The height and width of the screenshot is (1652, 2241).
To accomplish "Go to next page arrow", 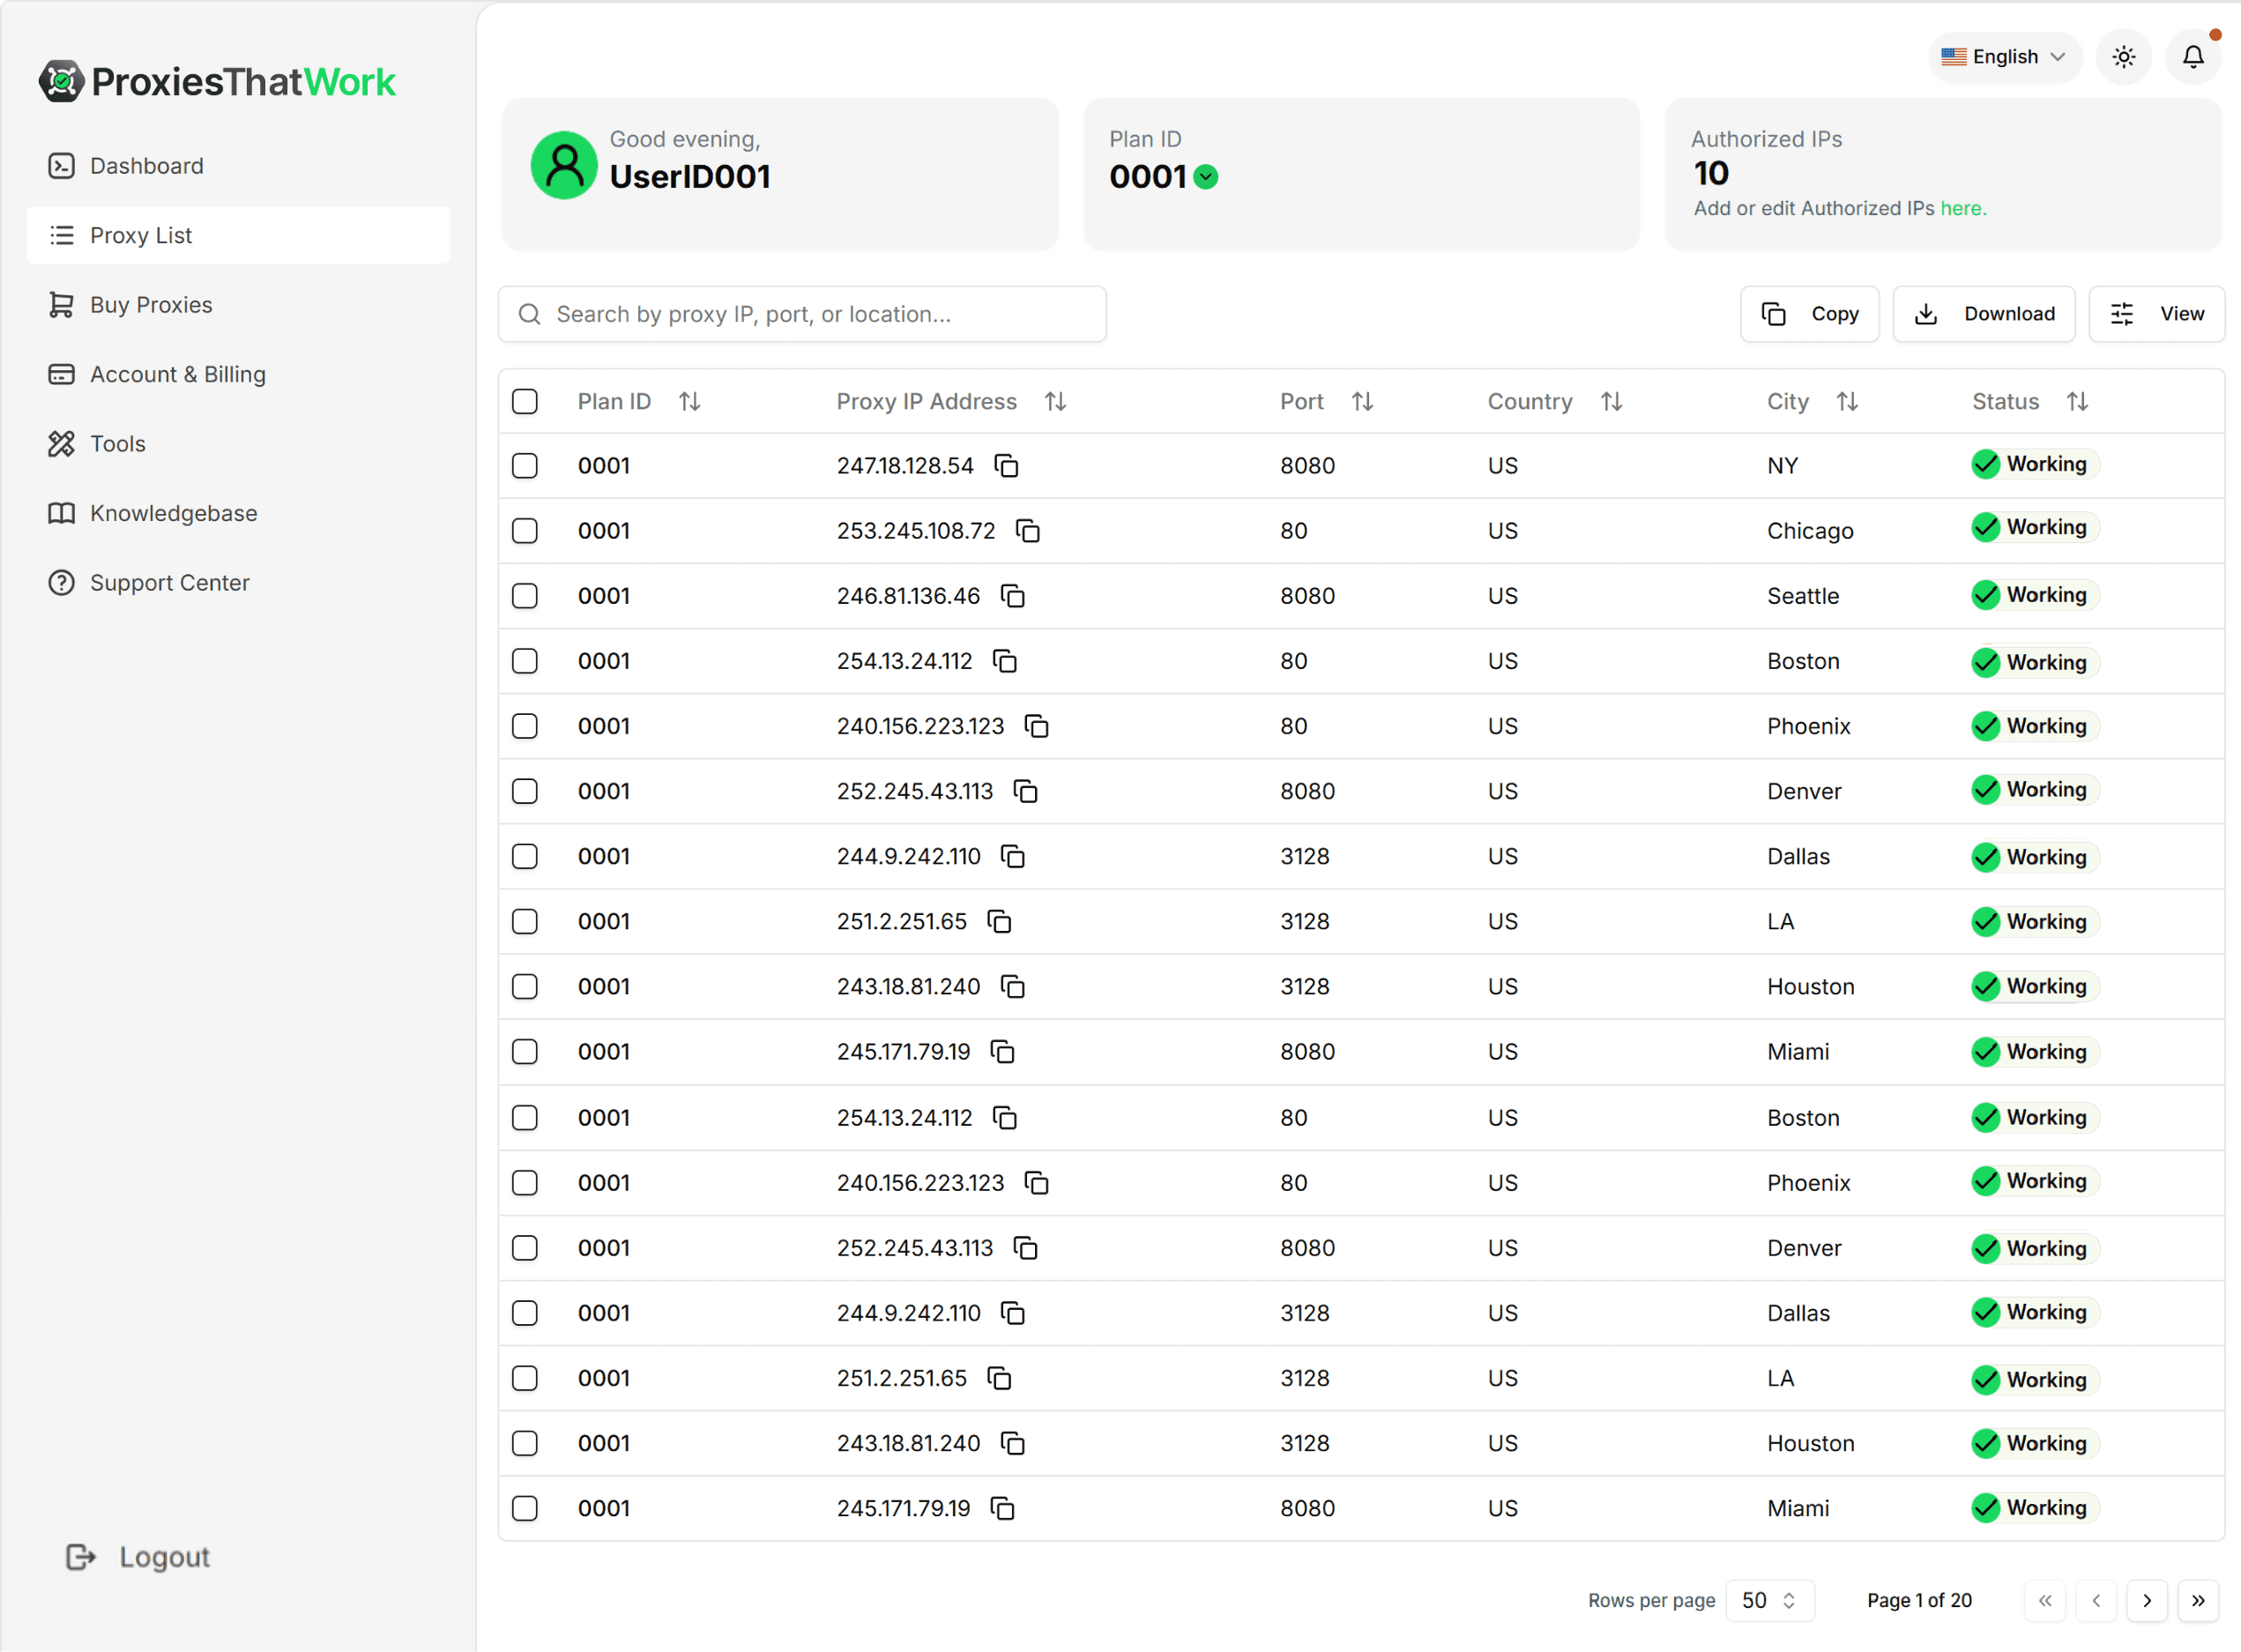I will 2146,1600.
